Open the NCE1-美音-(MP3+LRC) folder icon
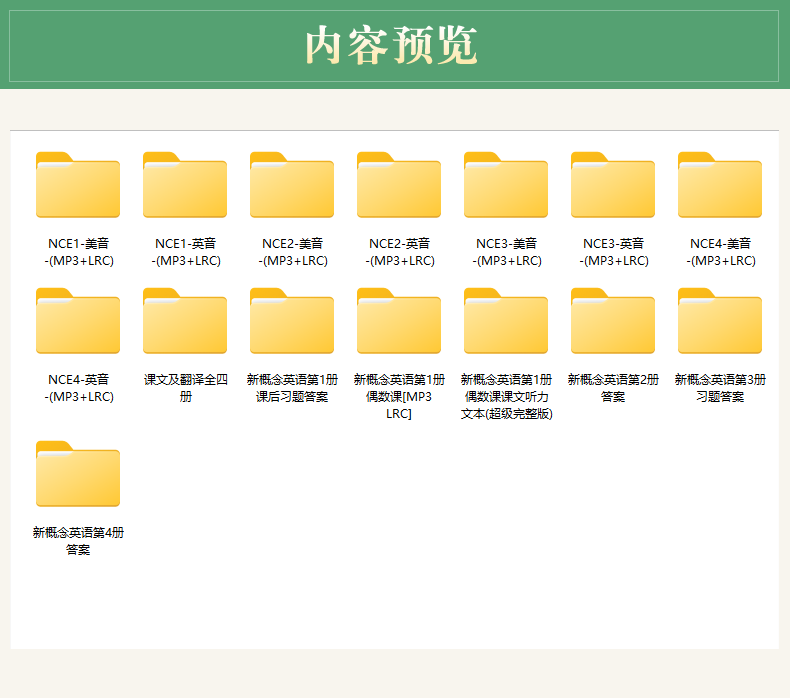This screenshot has width=790, height=698. (78, 185)
